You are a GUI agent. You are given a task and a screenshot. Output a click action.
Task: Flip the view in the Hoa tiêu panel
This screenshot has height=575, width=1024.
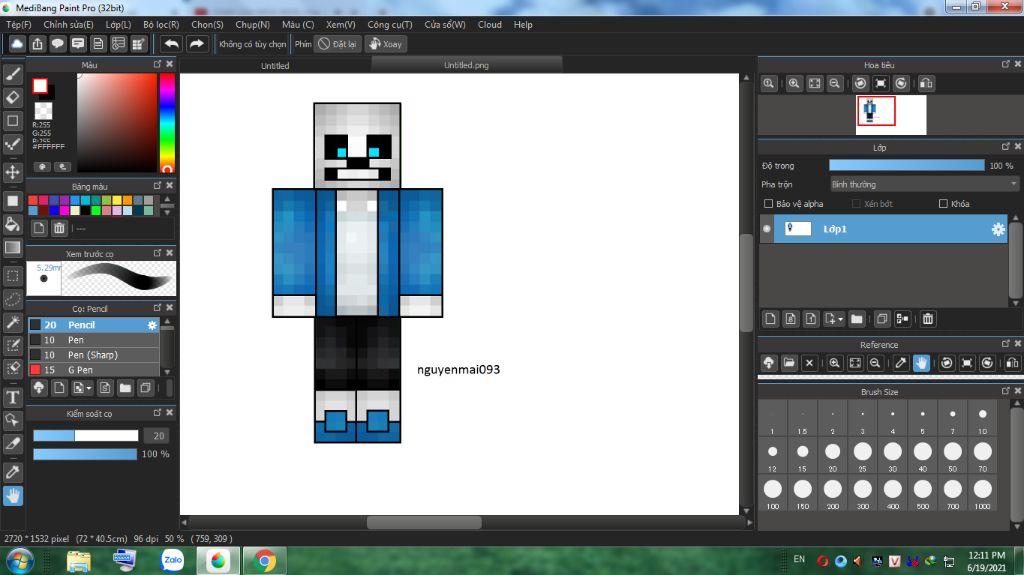926,84
